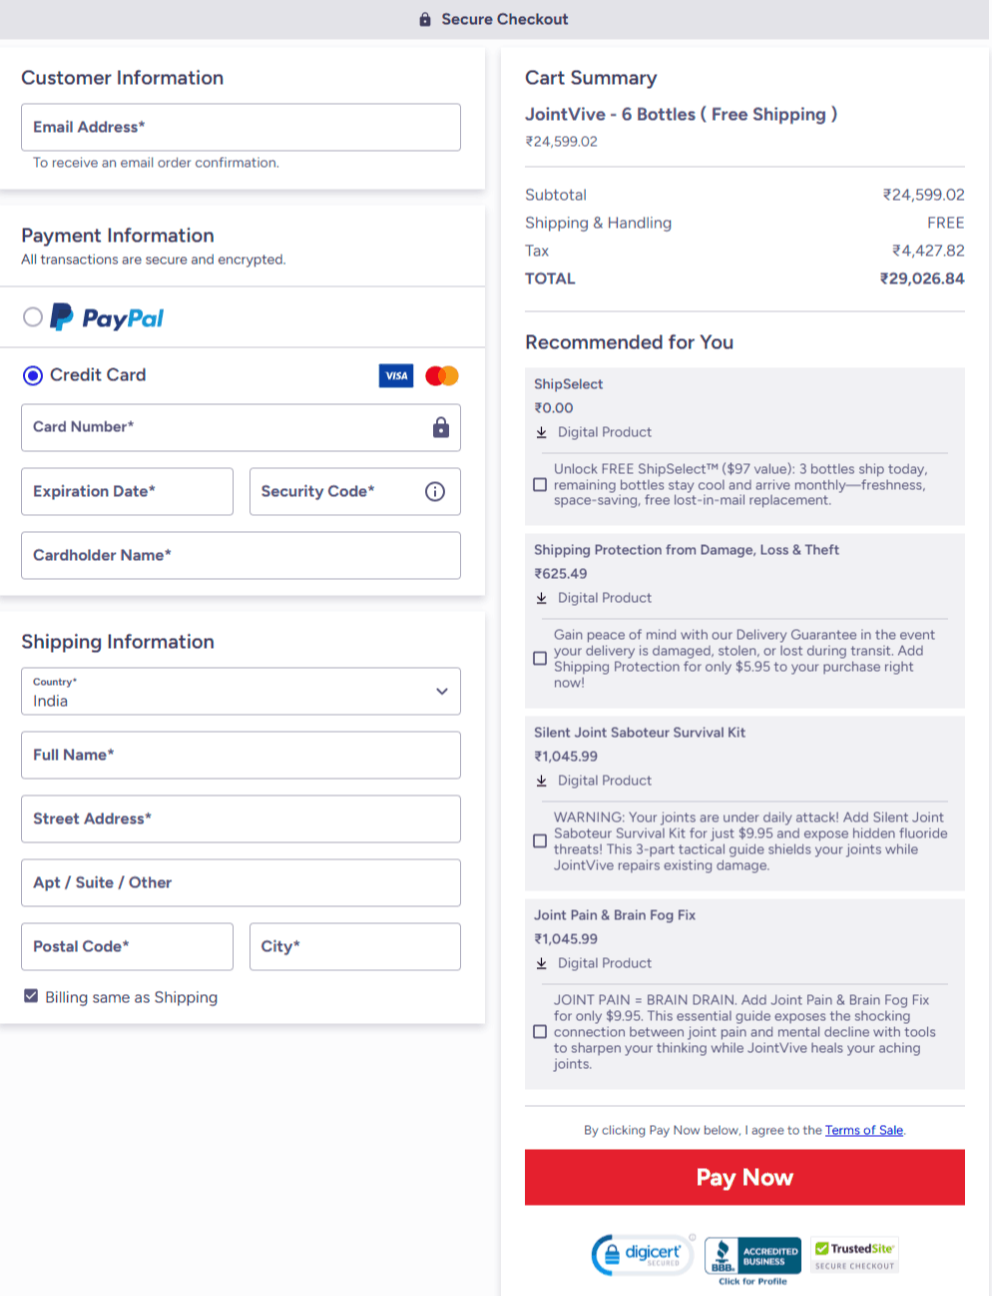Click the Mastercard icon
This screenshot has width=992, height=1296.
tap(440, 375)
